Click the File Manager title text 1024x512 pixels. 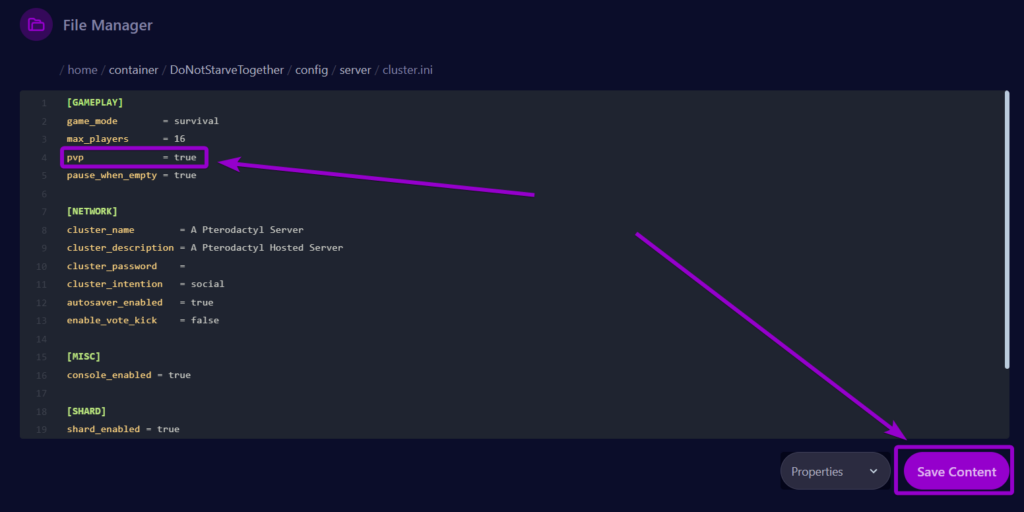[x=107, y=25]
